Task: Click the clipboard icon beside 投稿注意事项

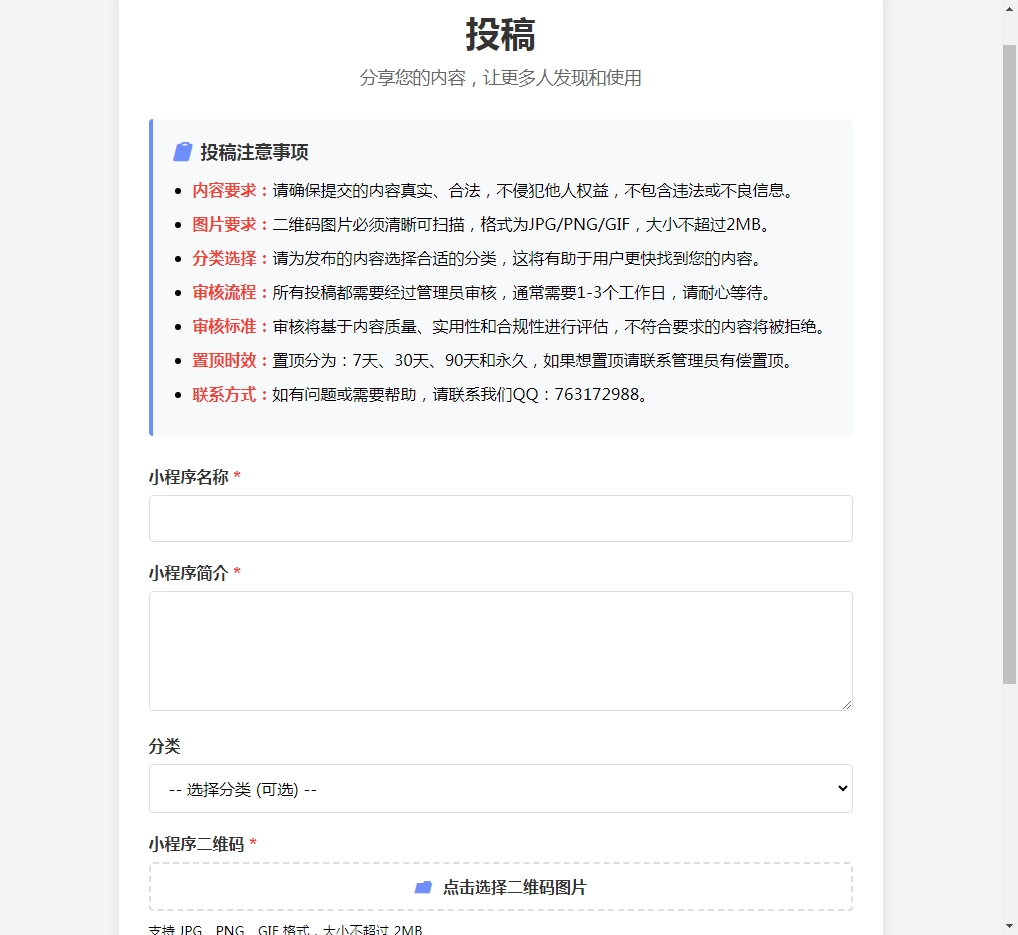Action: [181, 151]
